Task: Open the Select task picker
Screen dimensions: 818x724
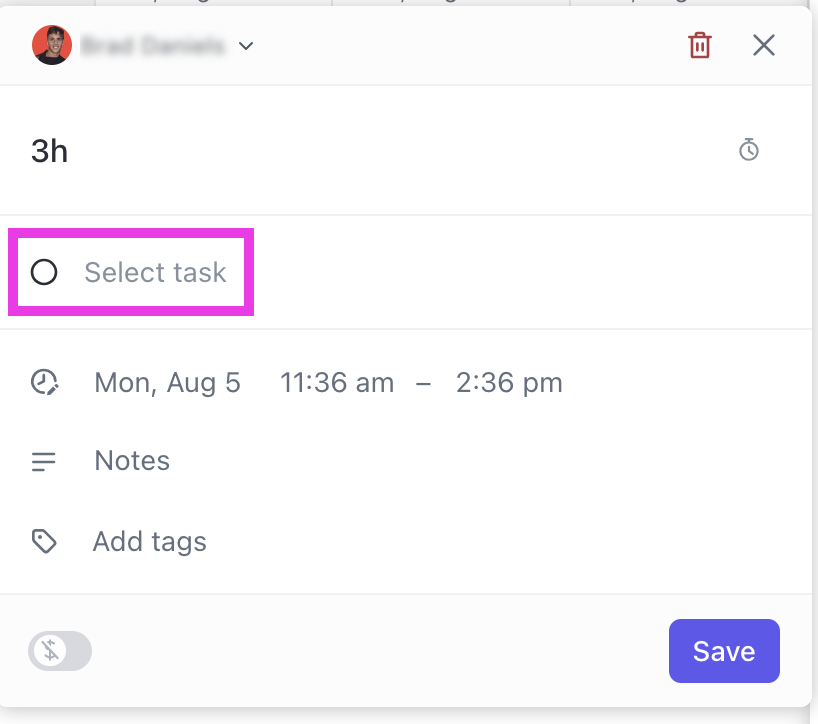Action: (155, 272)
